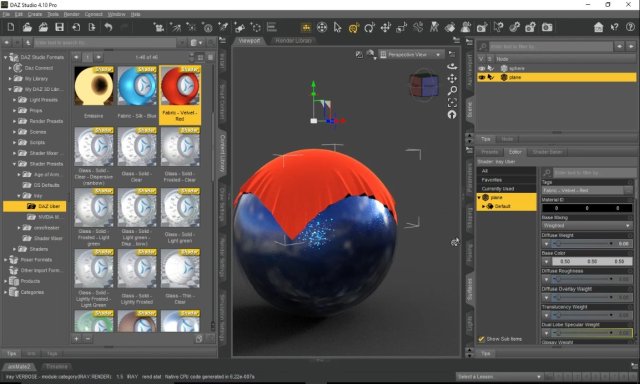Image resolution: width=640 pixels, height=384 pixels.
Task: Open the Perspective View dropdown
Action: click(x=411, y=54)
